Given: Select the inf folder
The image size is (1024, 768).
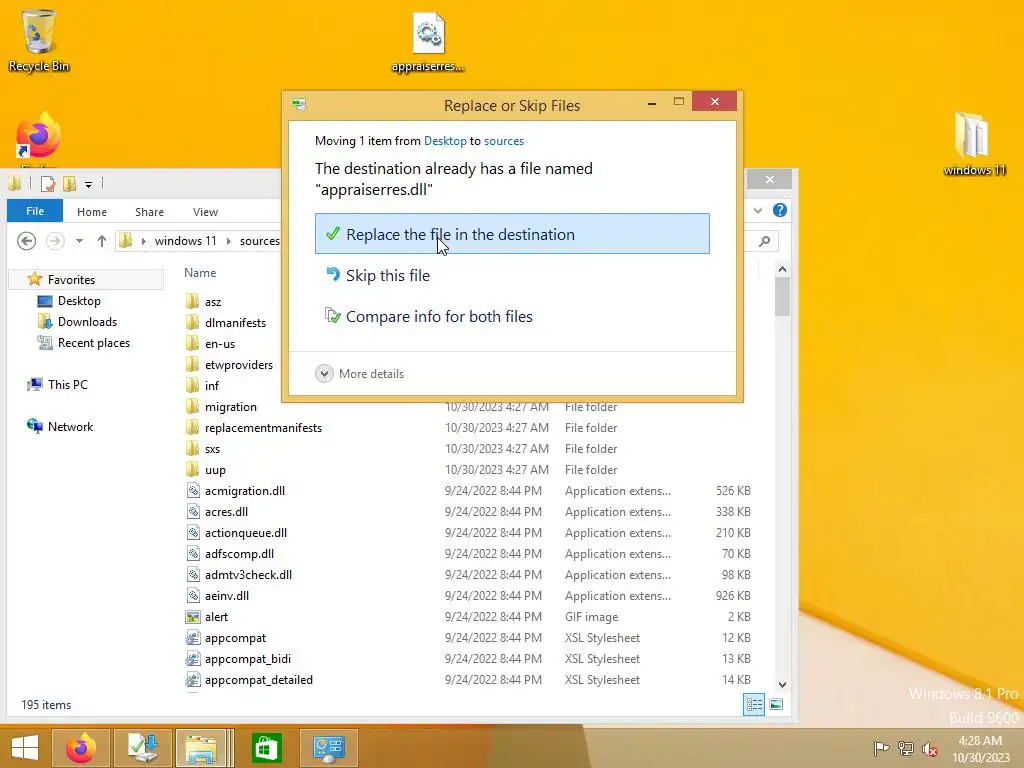Looking at the screenshot, I should 212,385.
